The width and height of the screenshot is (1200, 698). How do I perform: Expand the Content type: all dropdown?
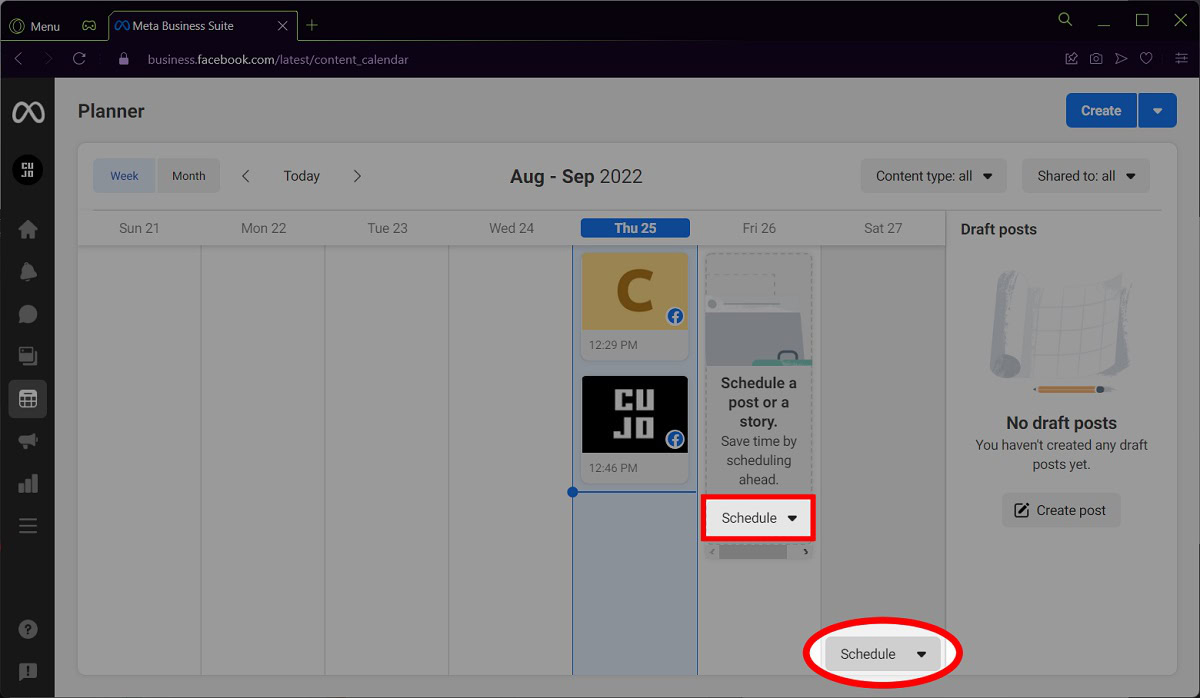934,176
